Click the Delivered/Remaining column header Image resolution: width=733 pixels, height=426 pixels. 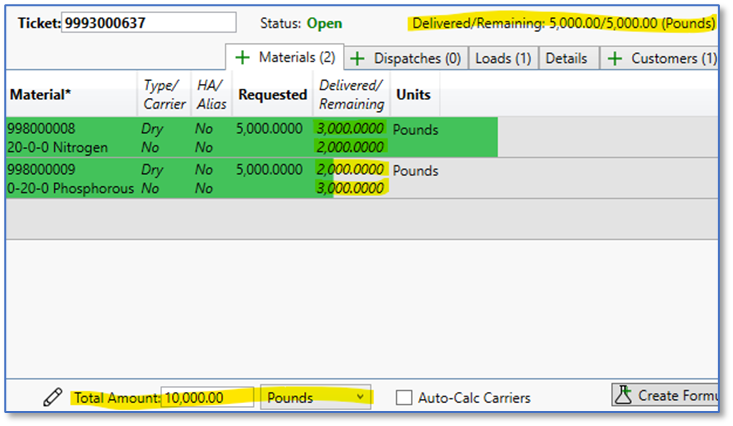pos(351,95)
